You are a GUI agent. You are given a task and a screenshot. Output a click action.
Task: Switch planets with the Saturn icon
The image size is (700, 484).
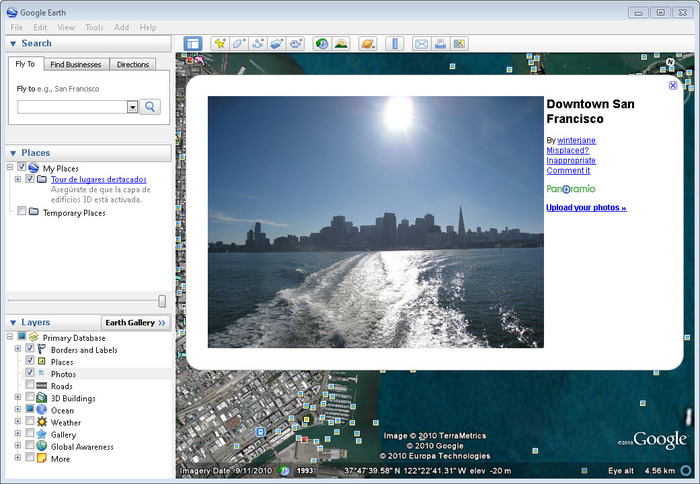(368, 44)
